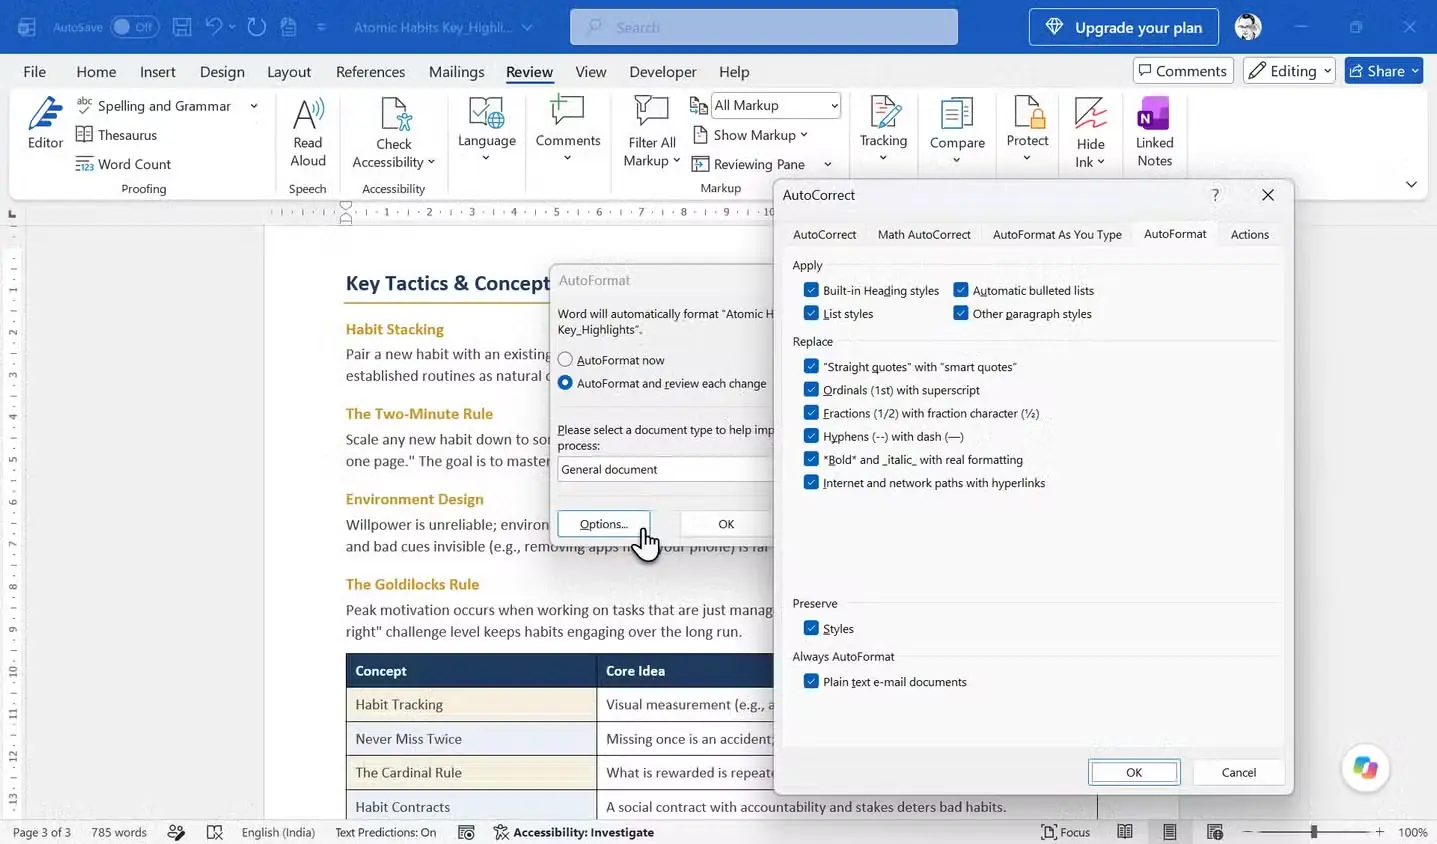Switch to the Math AutoCorrect tab
The height and width of the screenshot is (844, 1437).
tap(924, 235)
